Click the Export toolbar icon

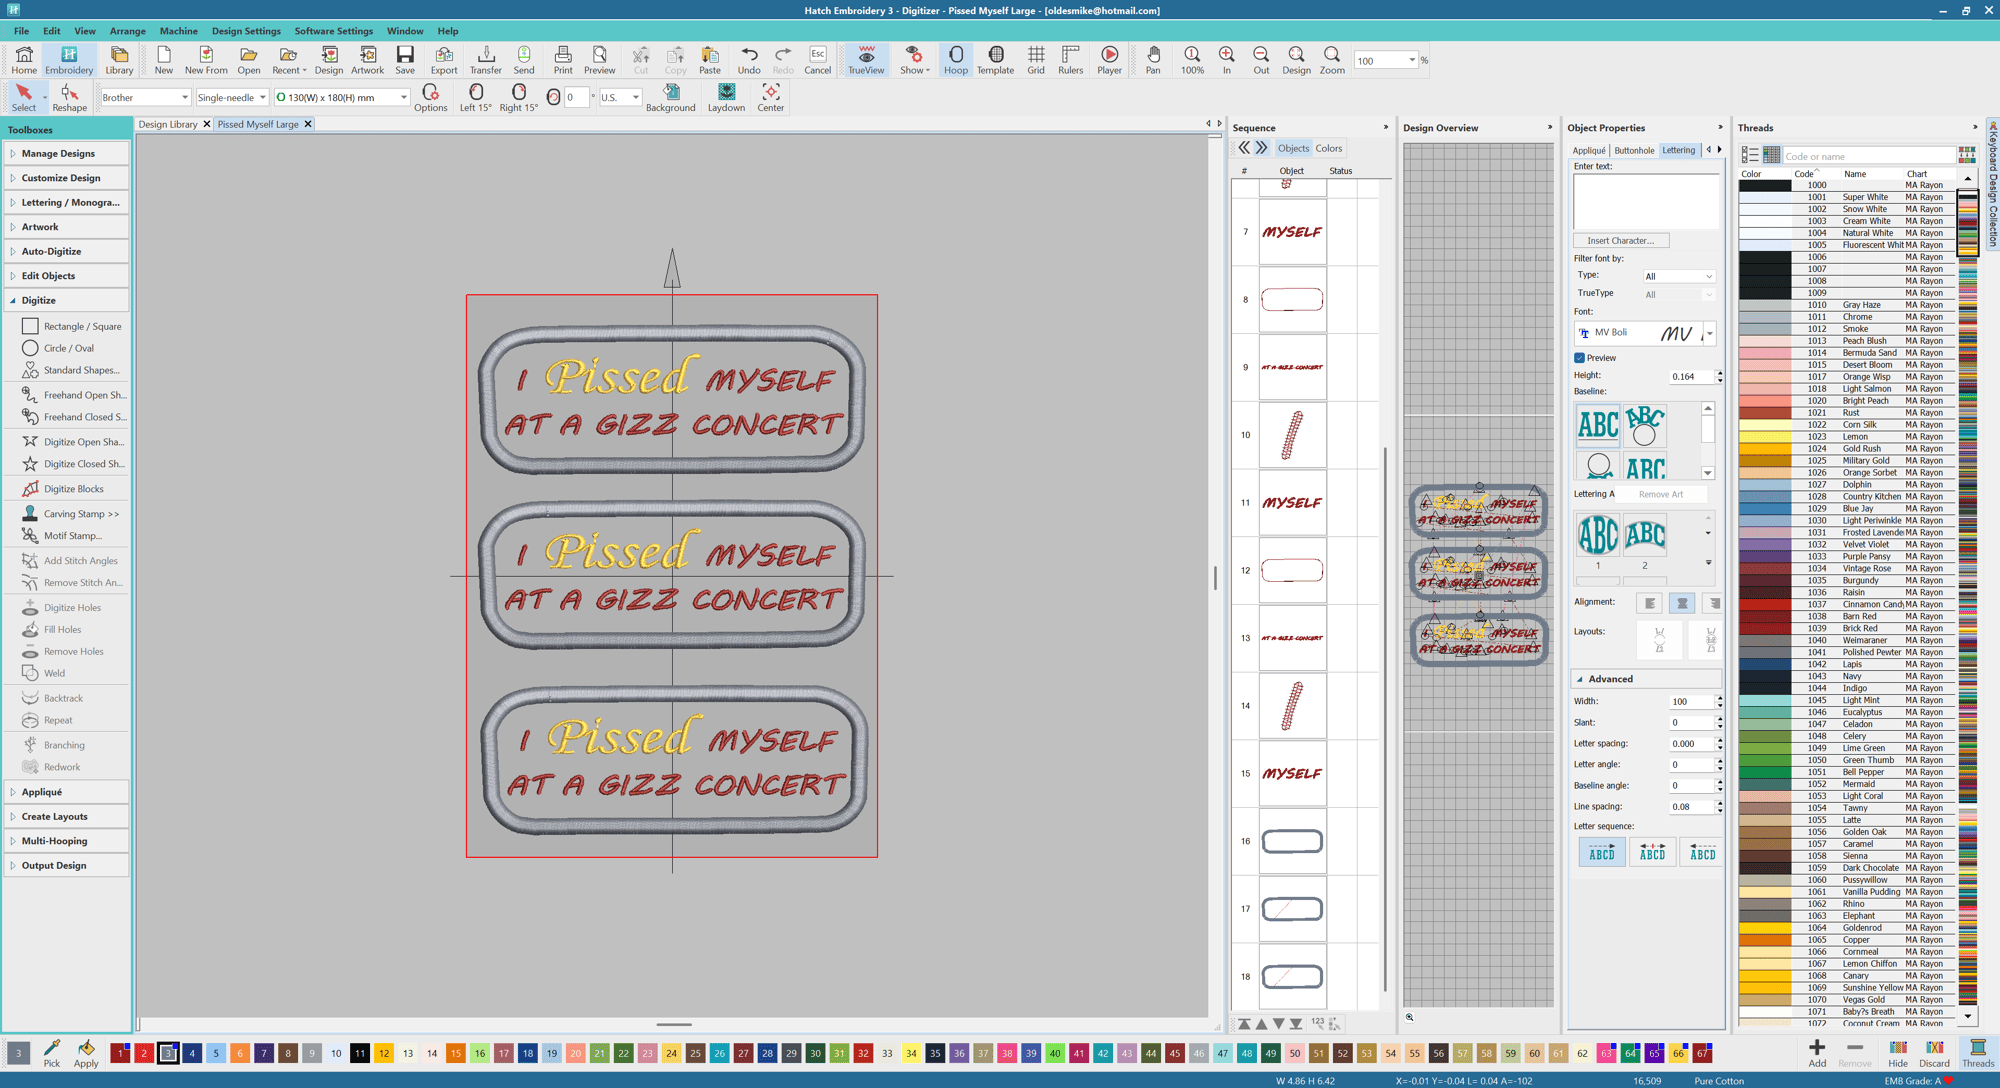443,59
